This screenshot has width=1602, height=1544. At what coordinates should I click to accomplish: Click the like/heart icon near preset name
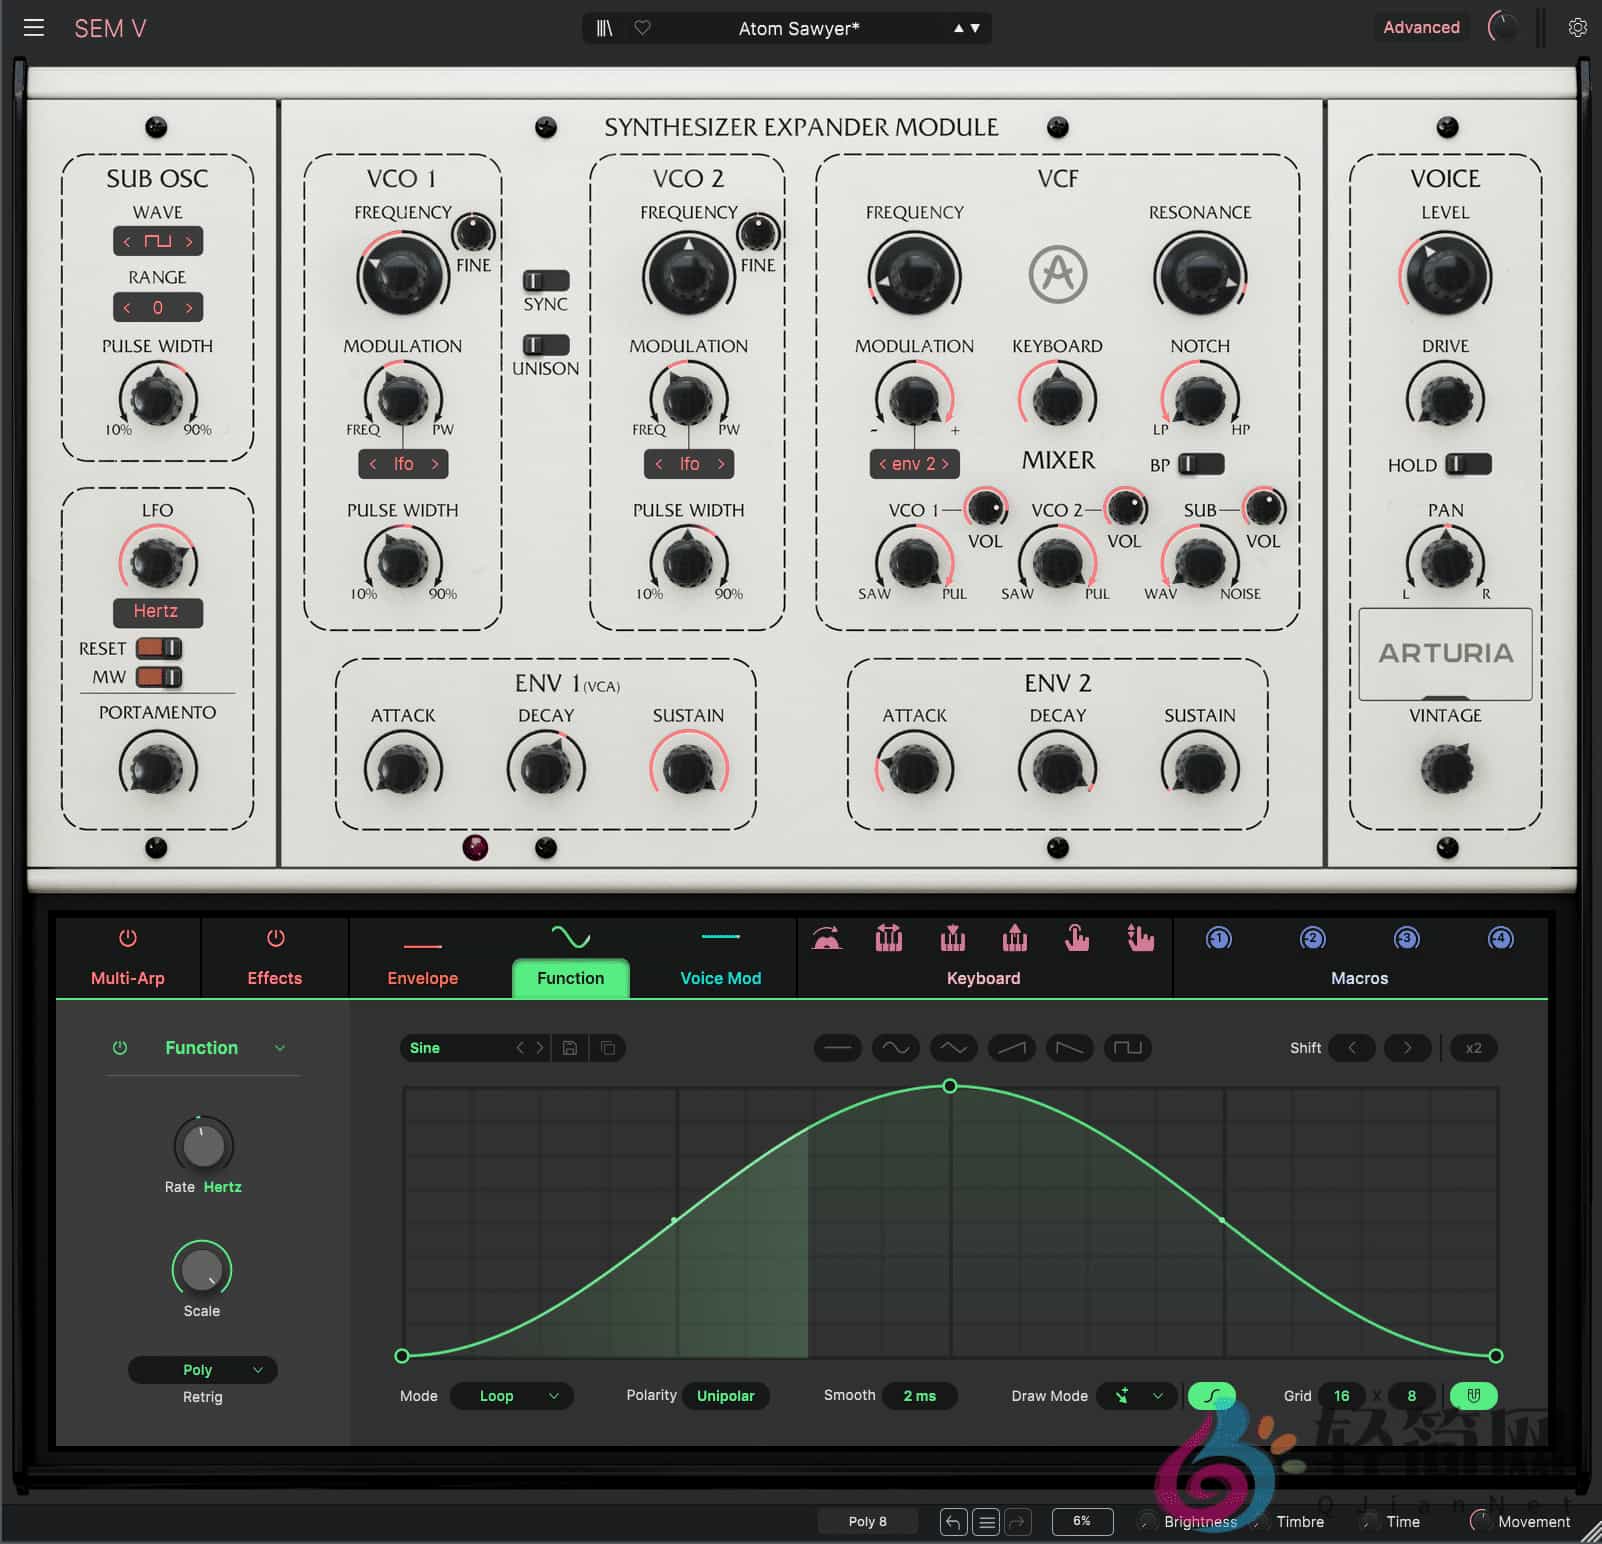coord(643,28)
